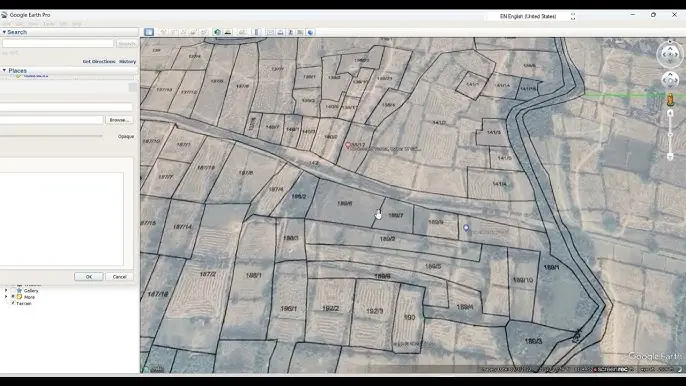Open Get Directions link

pos(99,62)
